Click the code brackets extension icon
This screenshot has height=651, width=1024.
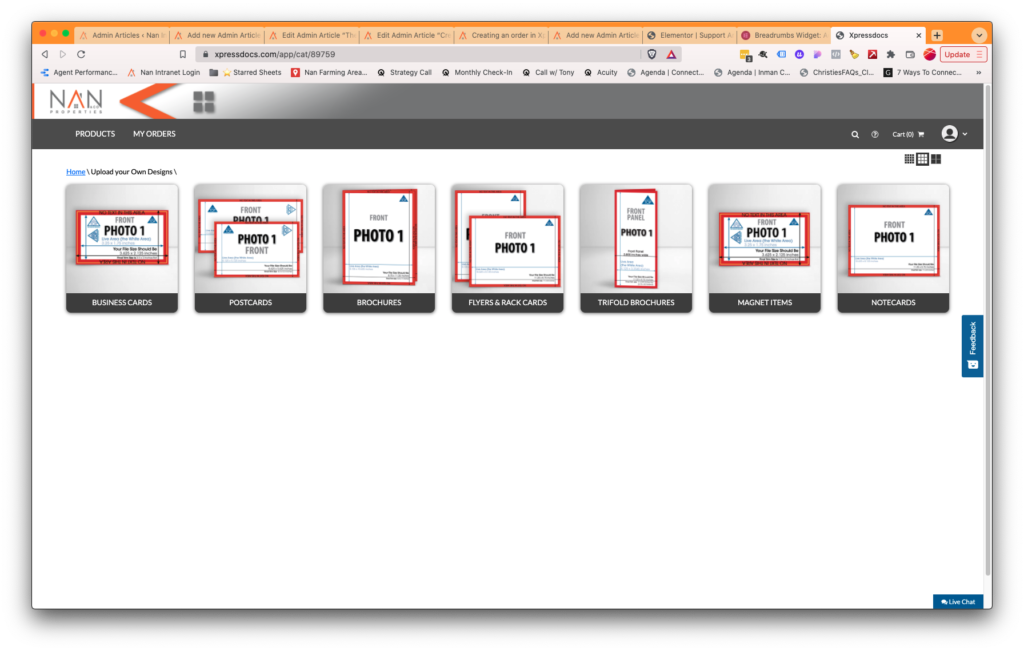(835, 54)
